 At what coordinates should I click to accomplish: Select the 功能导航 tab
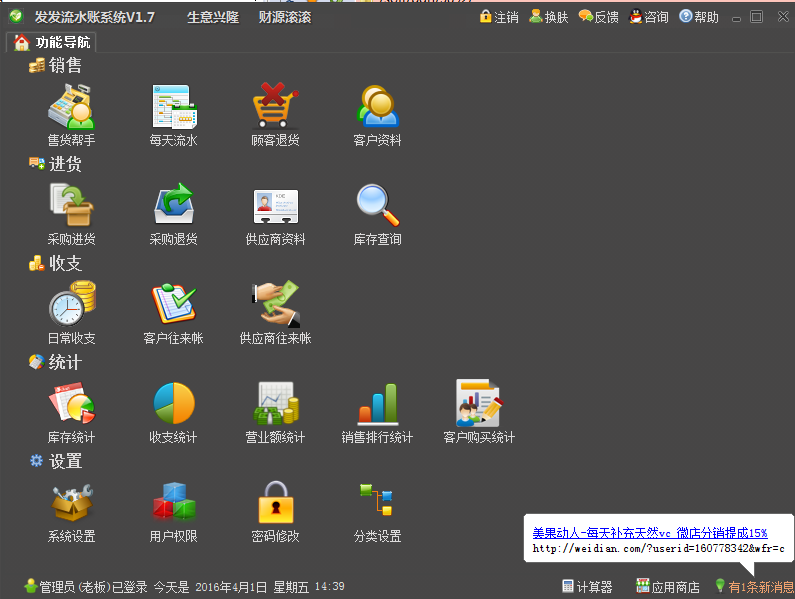coord(53,42)
